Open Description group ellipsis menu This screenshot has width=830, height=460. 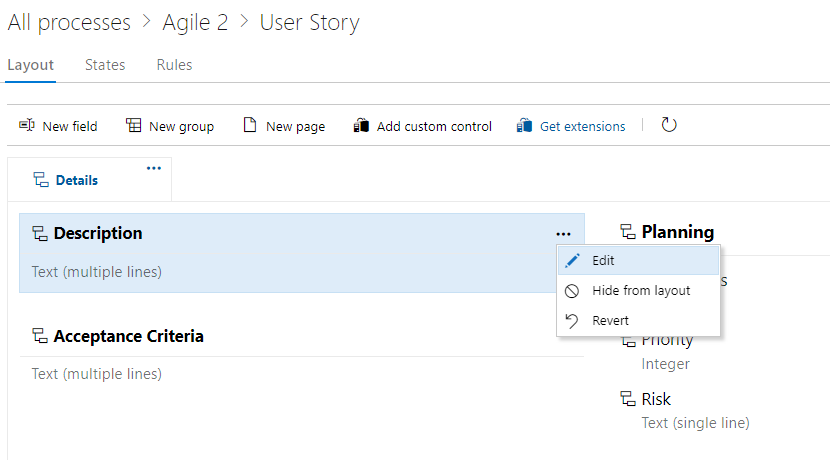[x=563, y=233]
